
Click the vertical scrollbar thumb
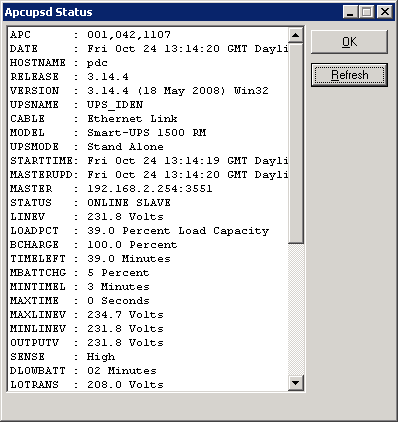coord(296,143)
